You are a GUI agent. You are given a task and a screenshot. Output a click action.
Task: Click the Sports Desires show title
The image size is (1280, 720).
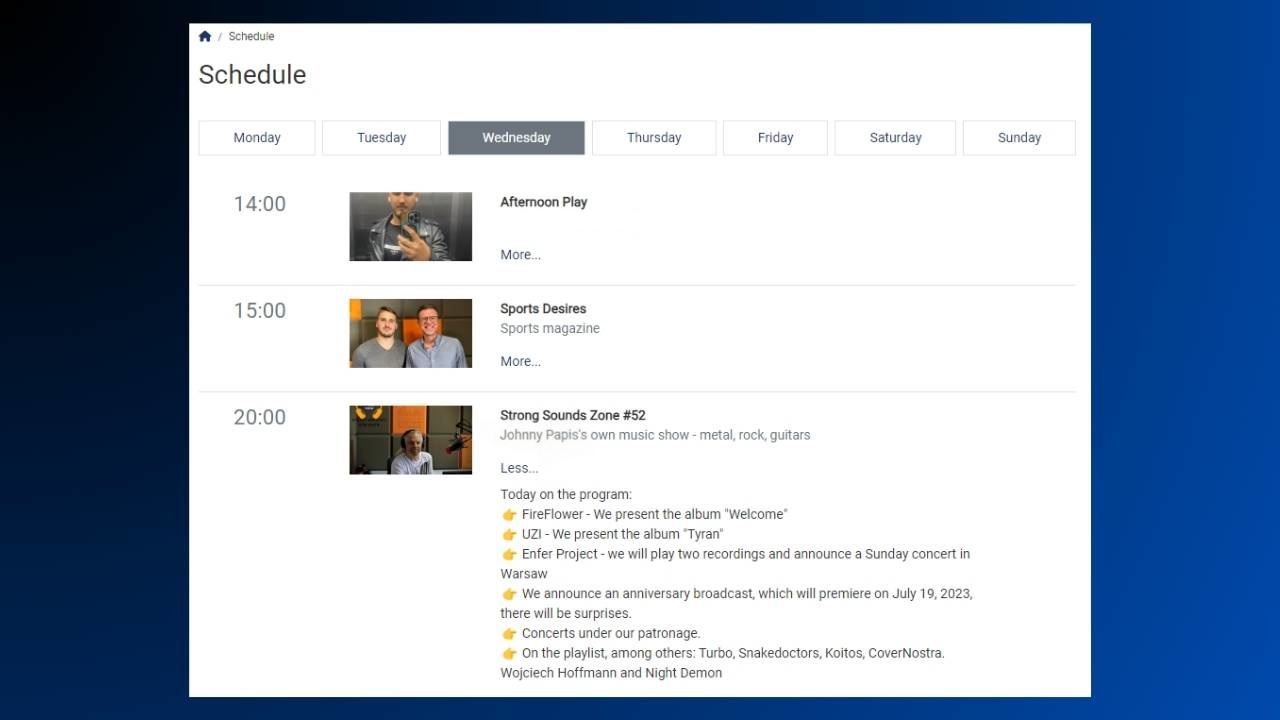(x=543, y=309)
